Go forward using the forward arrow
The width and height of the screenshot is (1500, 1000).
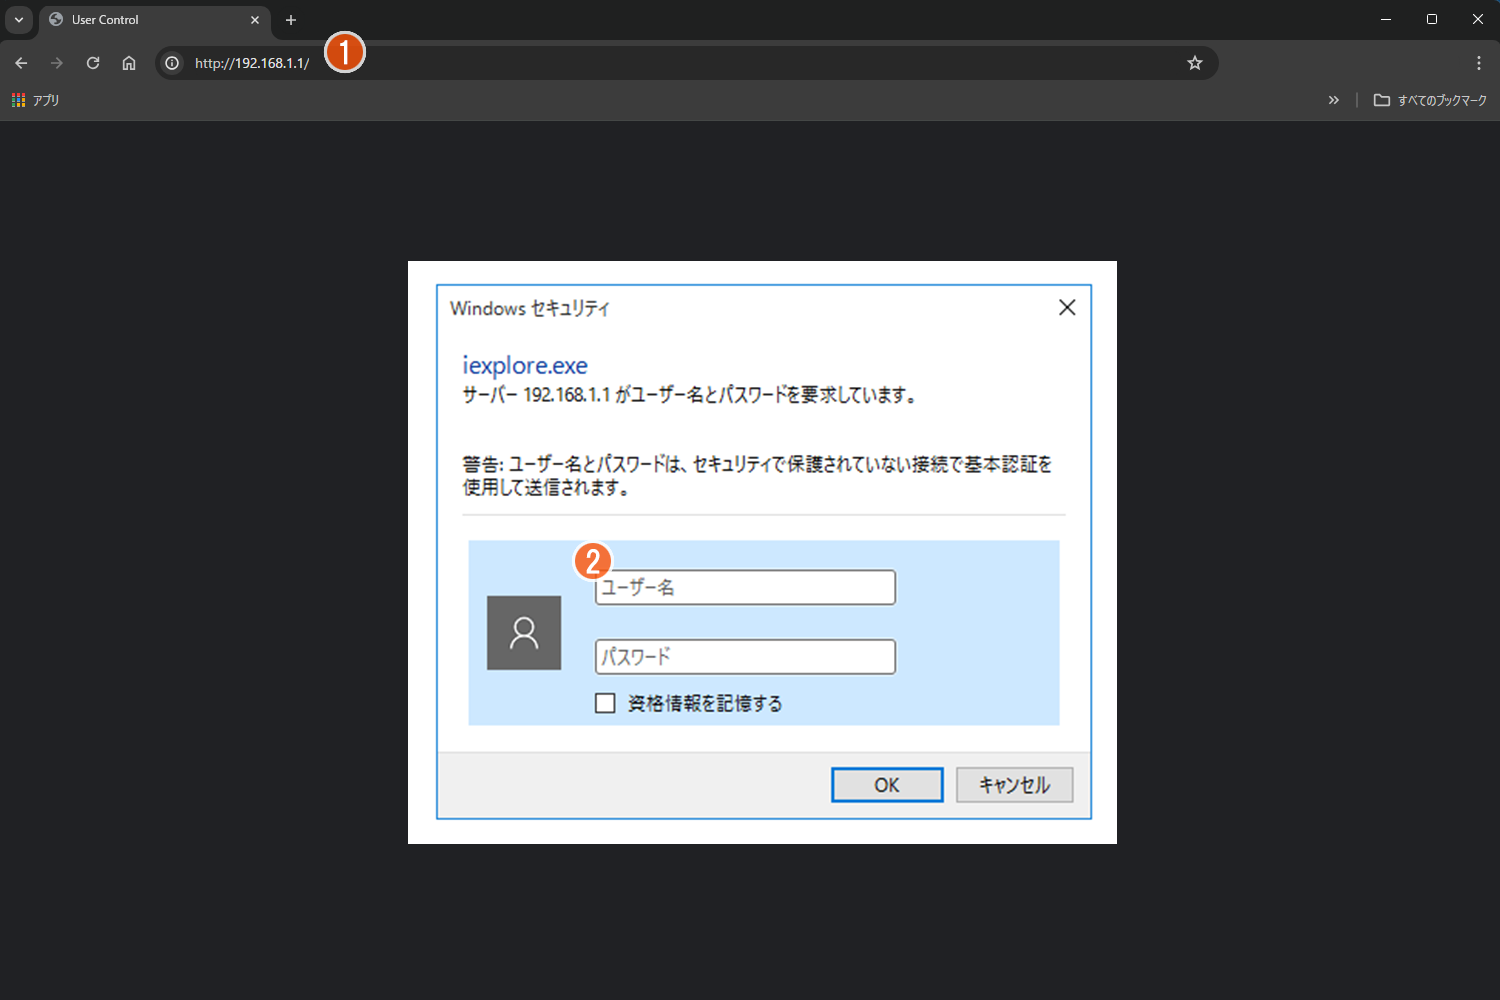pyautogui.click(x=57, y=63)
